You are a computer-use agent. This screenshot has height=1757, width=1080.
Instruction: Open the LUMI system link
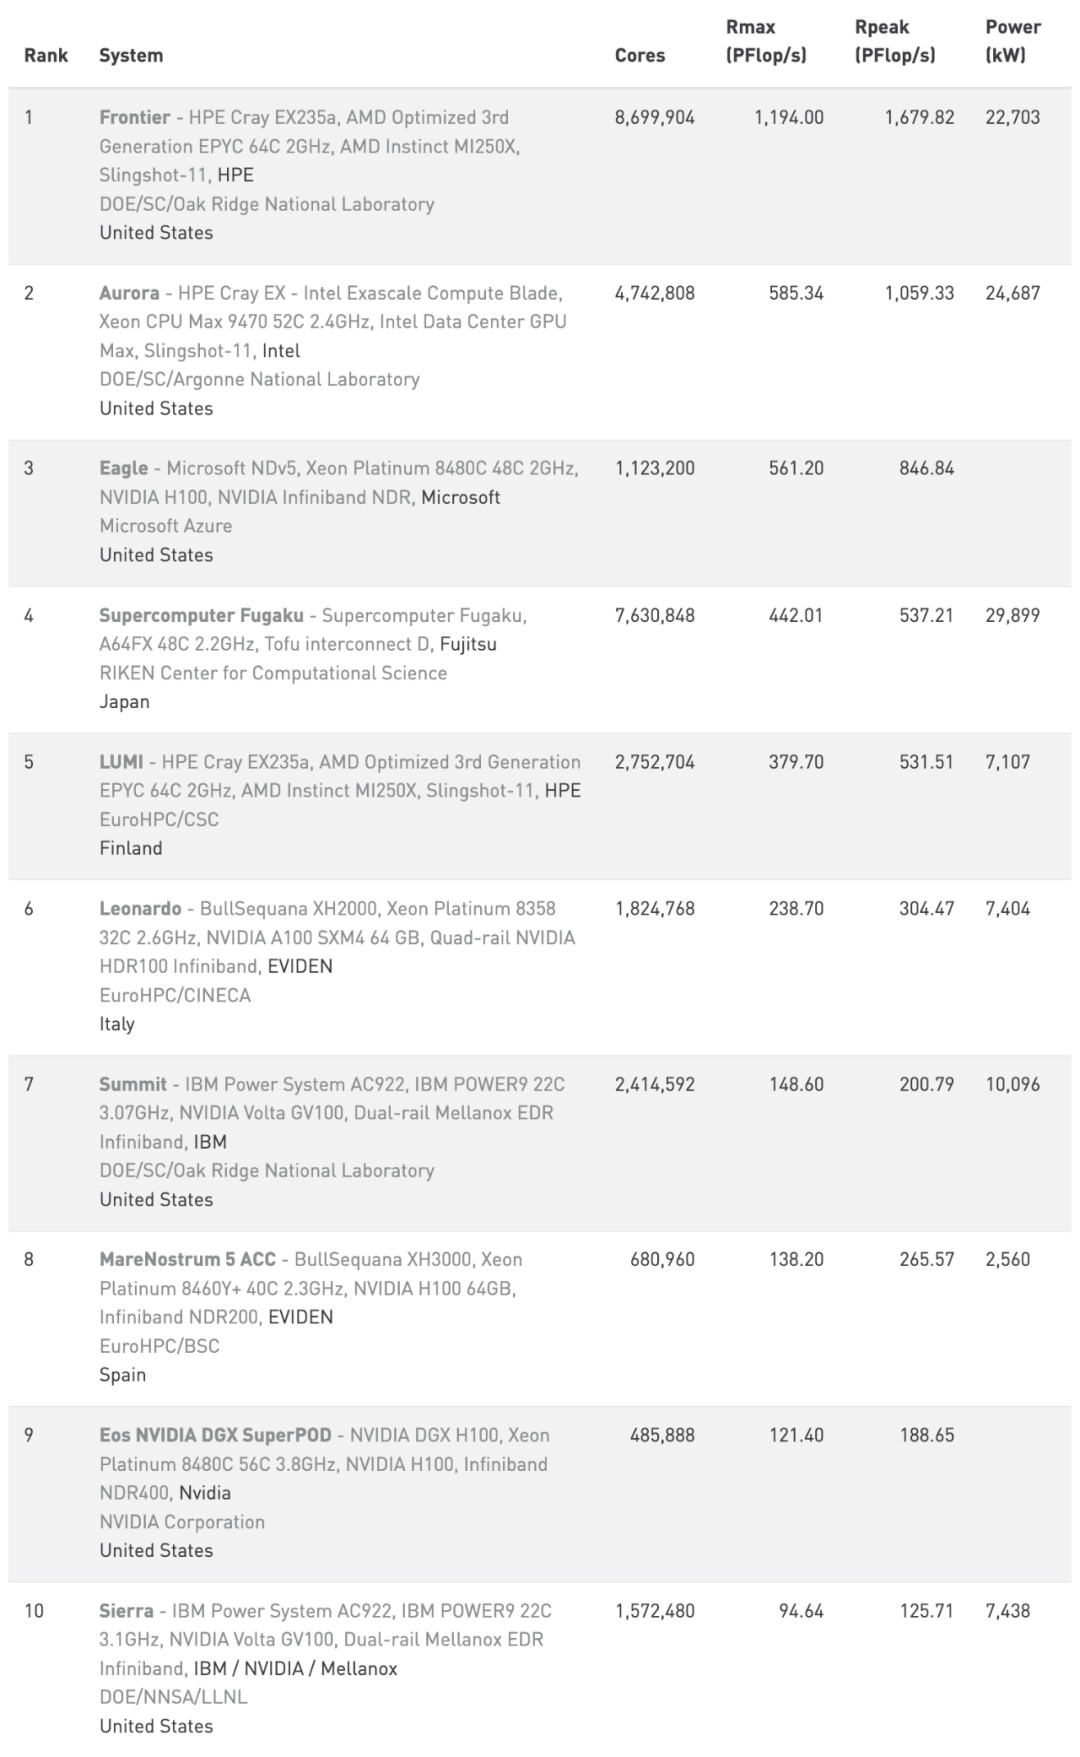click(x=121, y=762)
